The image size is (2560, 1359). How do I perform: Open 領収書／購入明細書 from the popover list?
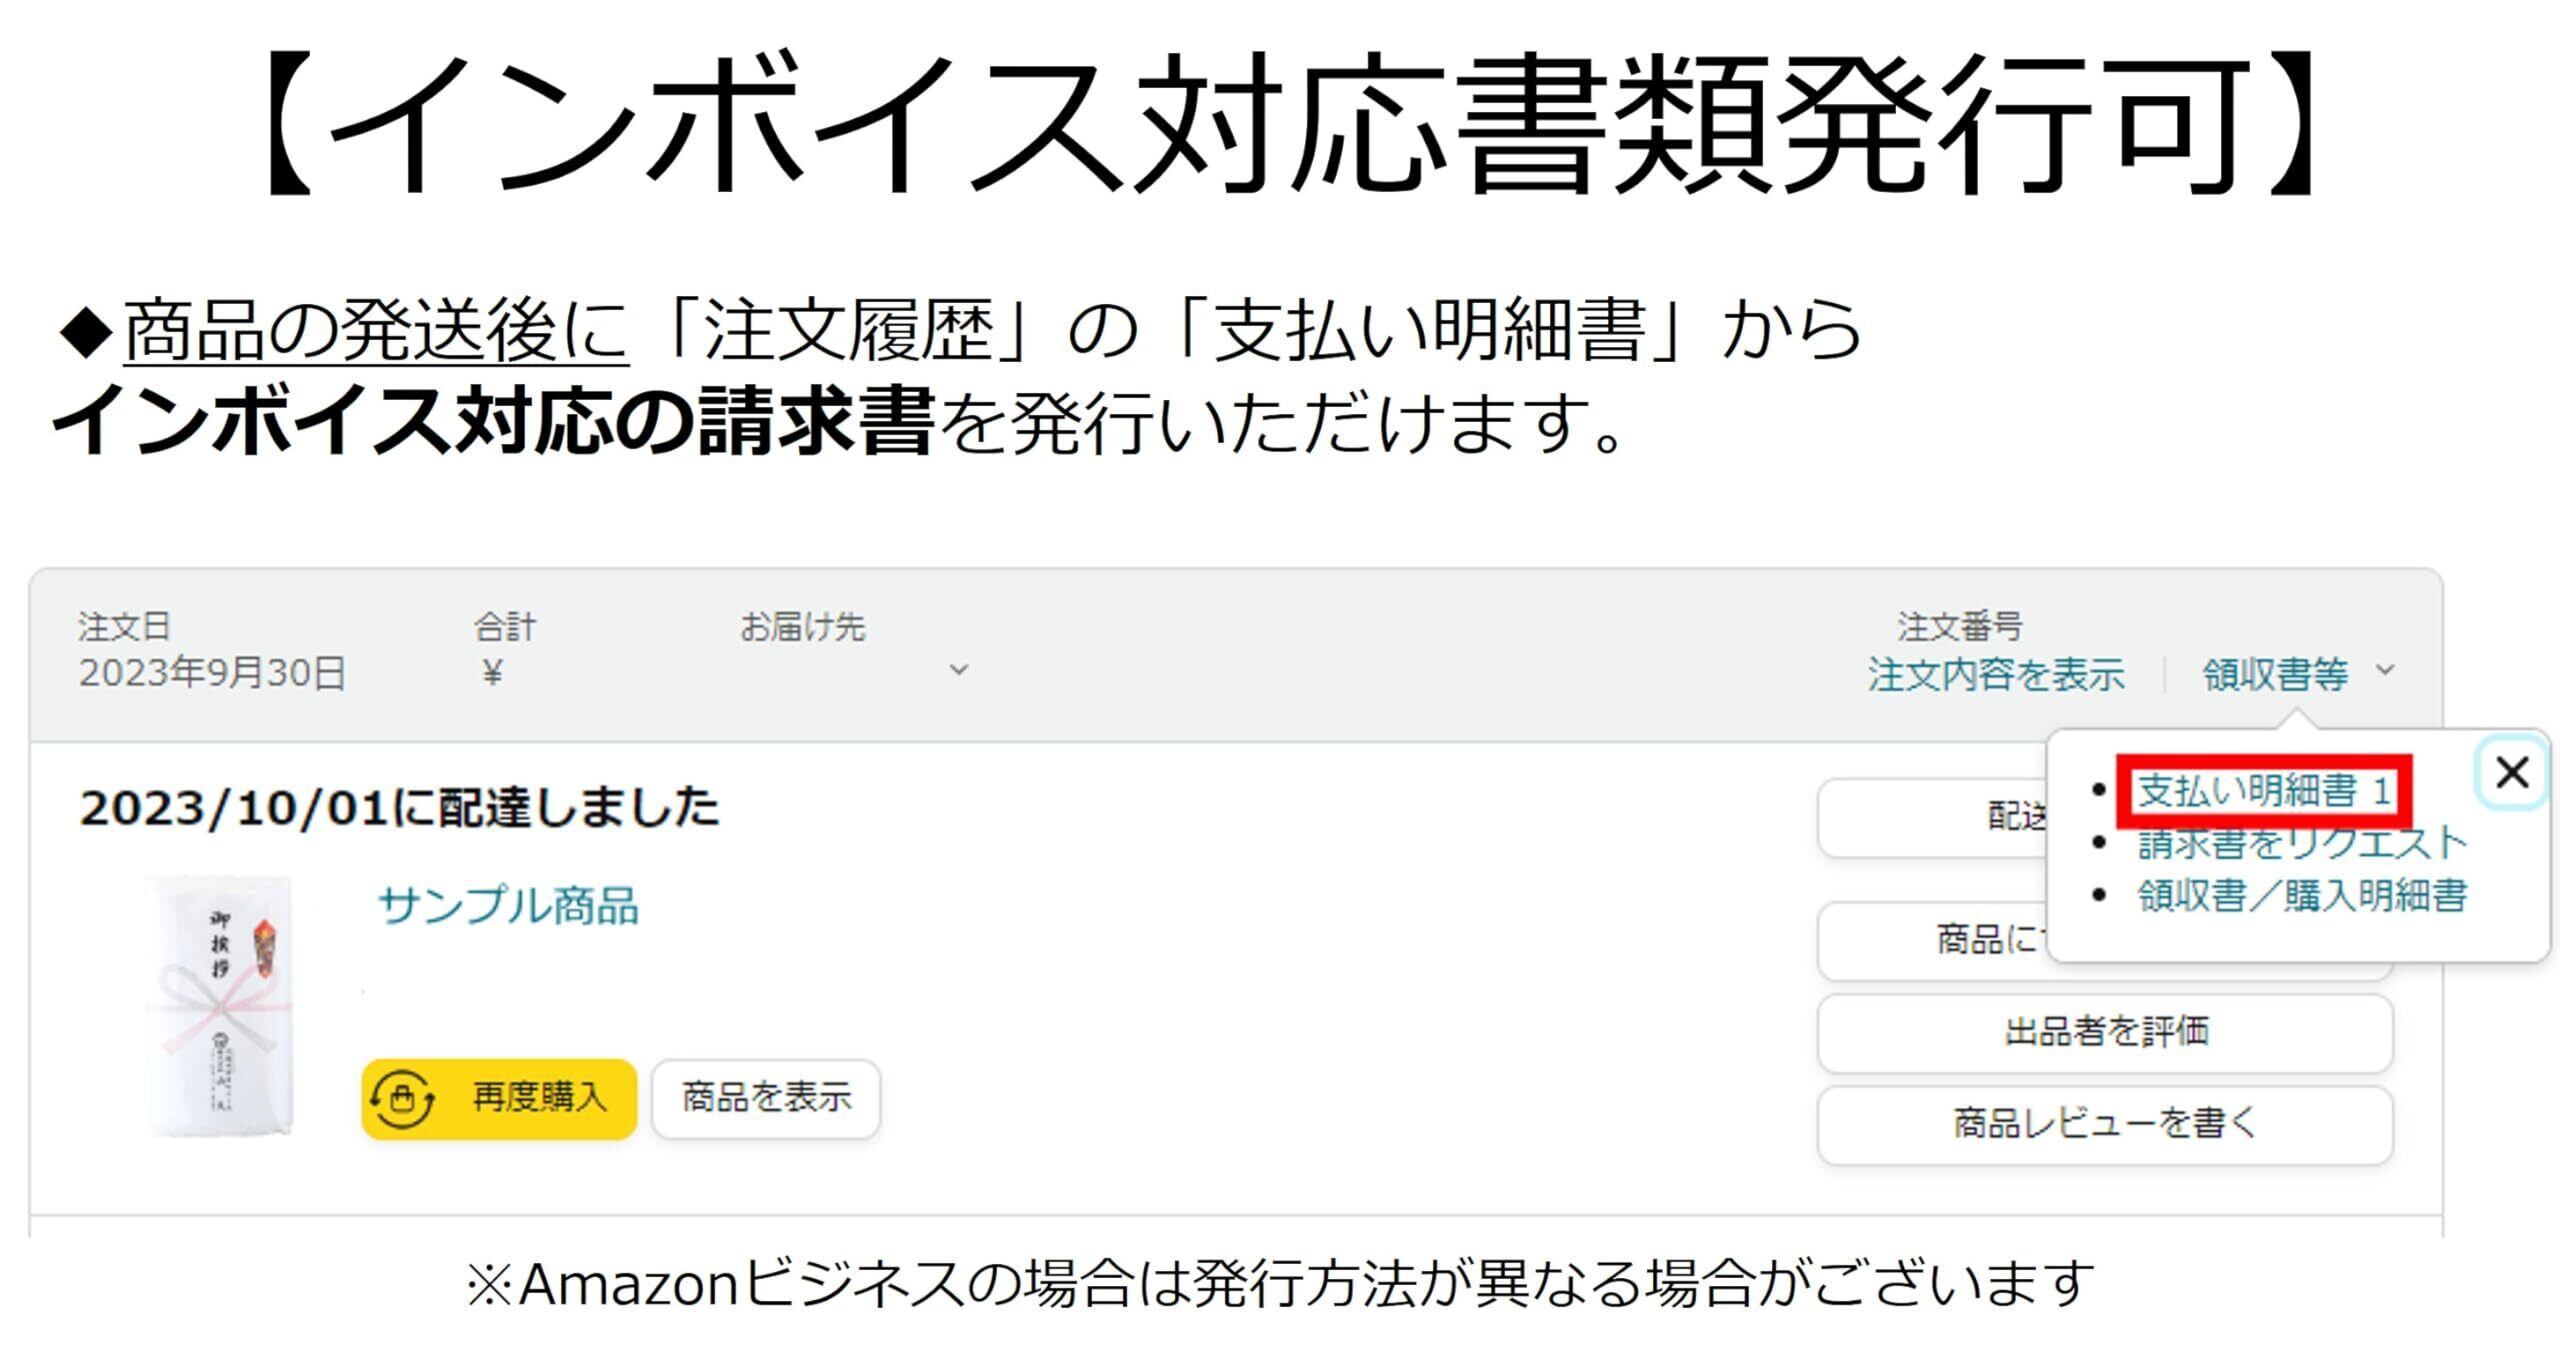point(2301,896)
